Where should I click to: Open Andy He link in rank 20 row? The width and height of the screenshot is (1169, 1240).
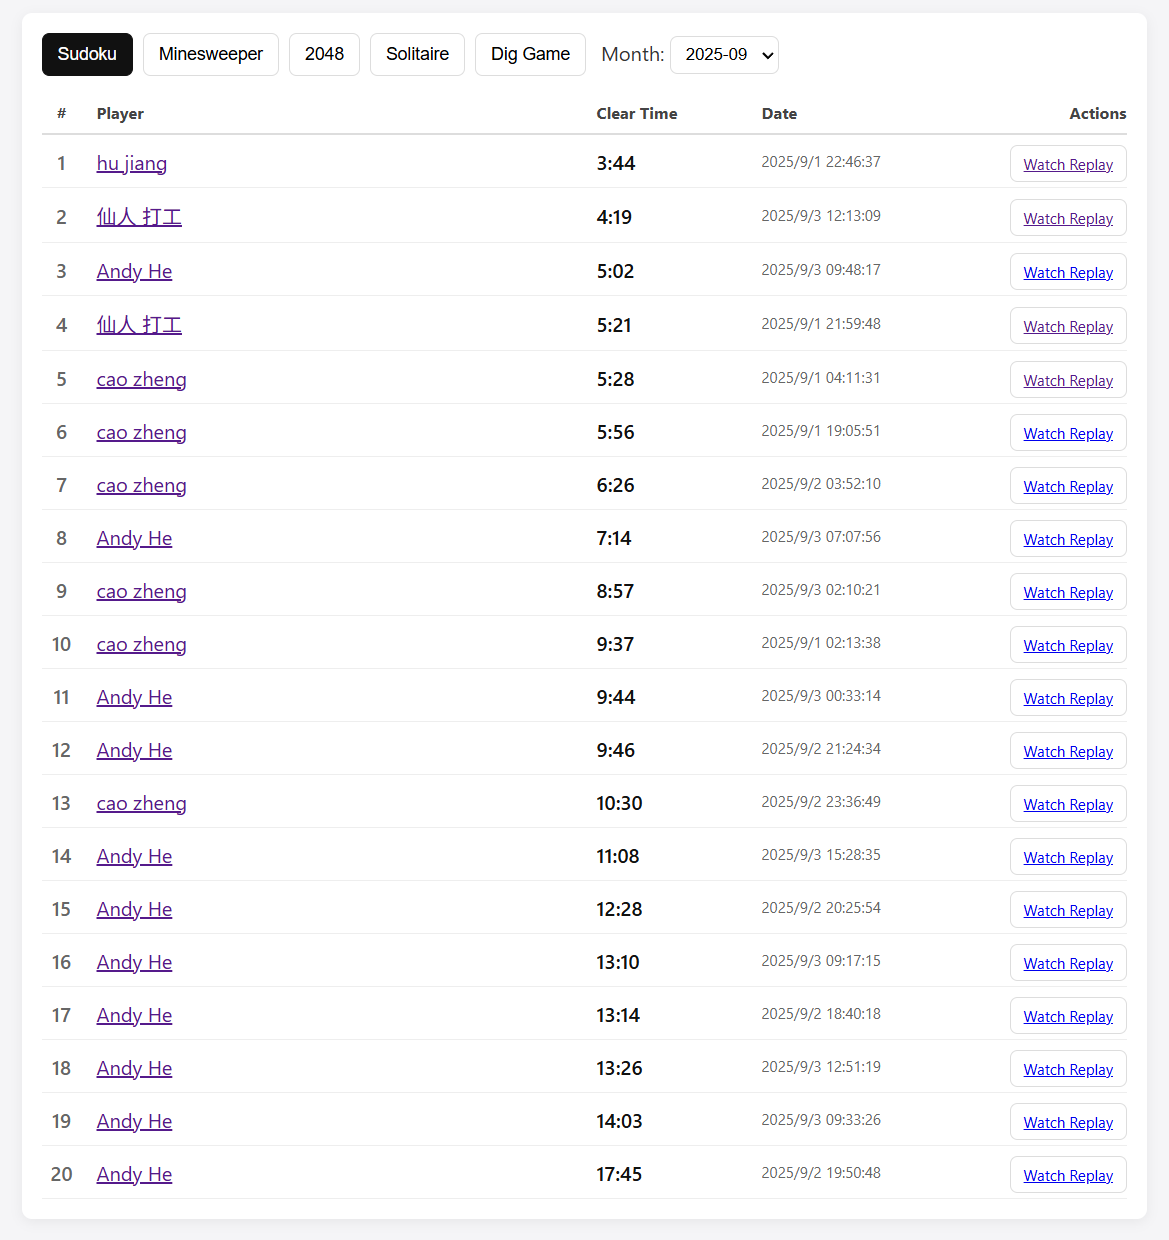click(135, 1174)
